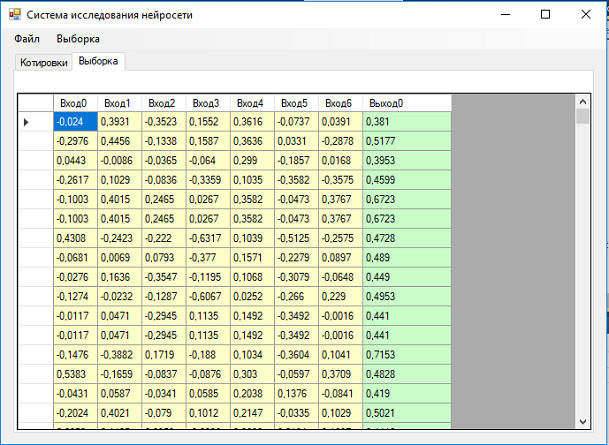The image size is (609, 445).
Task: Select cell -0,0276 in Вход0
Action: tap(75, 277)
